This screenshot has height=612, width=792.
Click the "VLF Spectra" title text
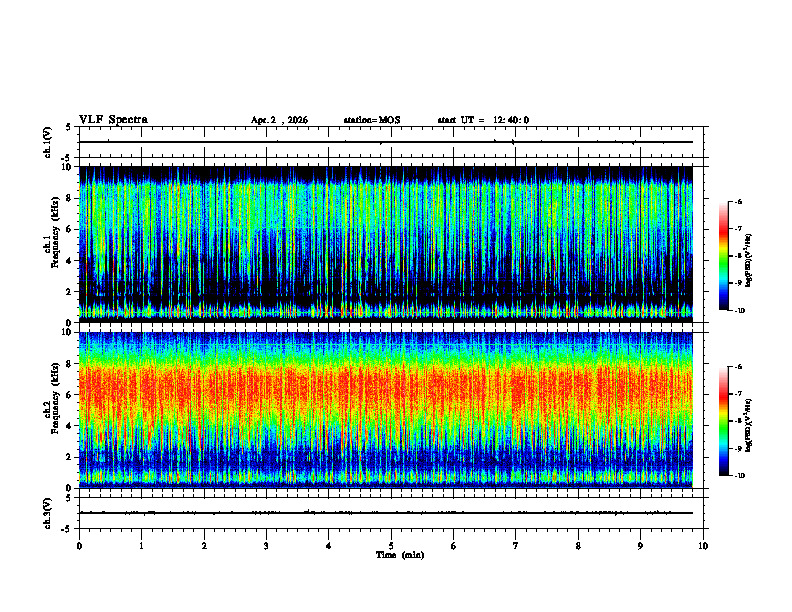[x=113, y=120]
